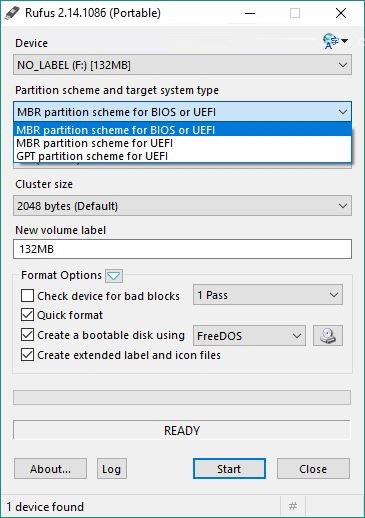This screenshot has width=365, height=518.
Task: Click the disk image select icon
Action: [x=328, y=335]
